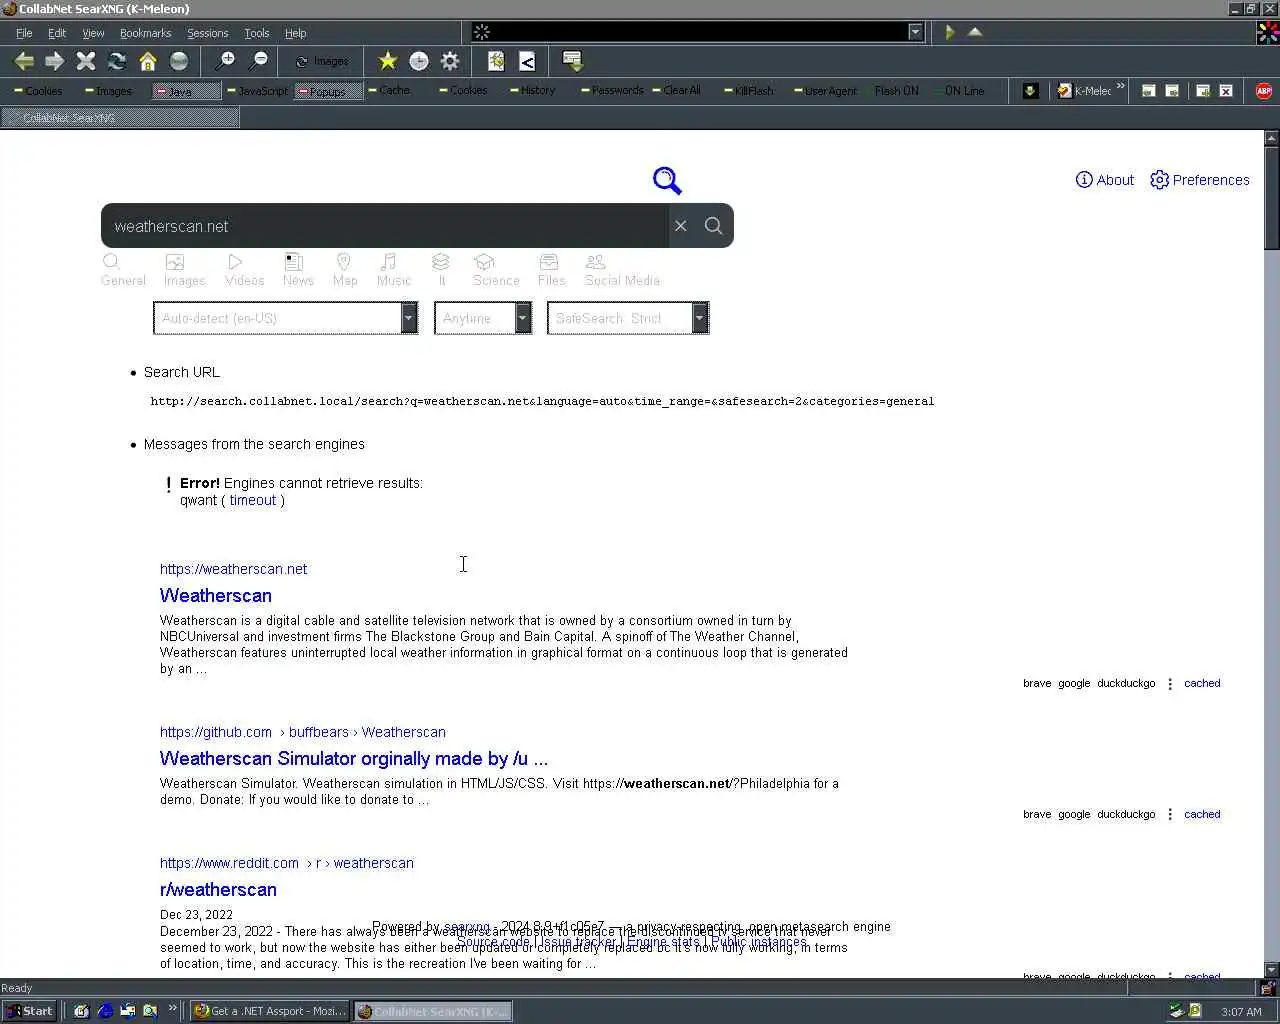Viewport: 1280px width, 1024px height.
Task: Open the File menu
Action: point(24,33)
